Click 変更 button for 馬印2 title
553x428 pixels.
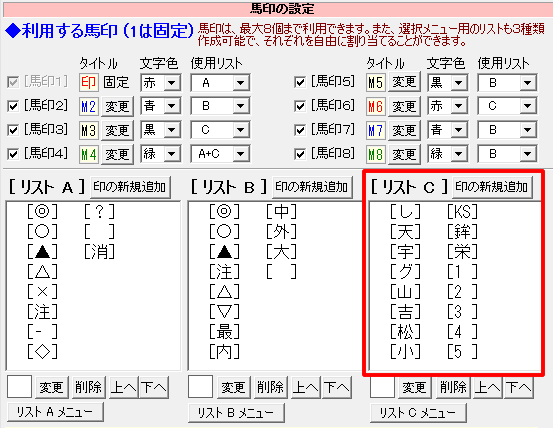click(117, 106)
